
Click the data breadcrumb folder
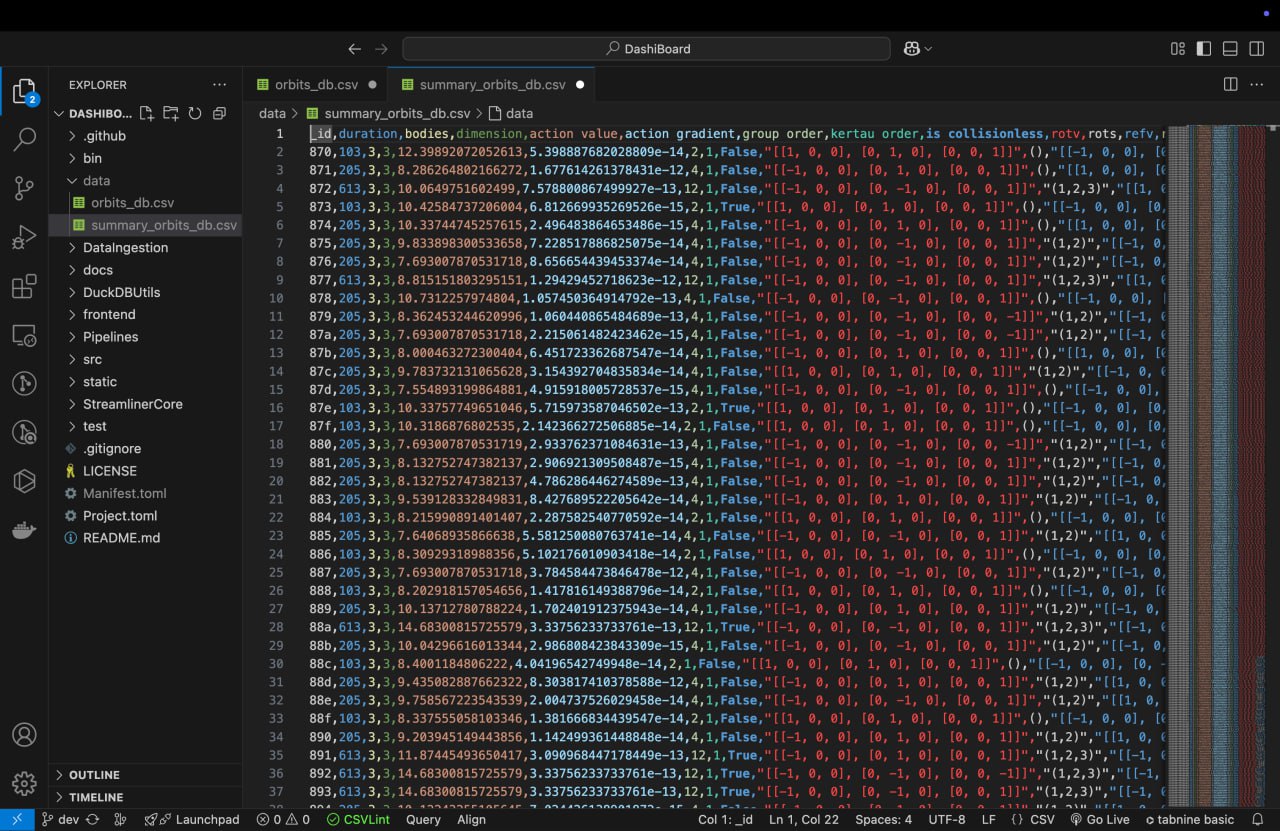[271, 113]
